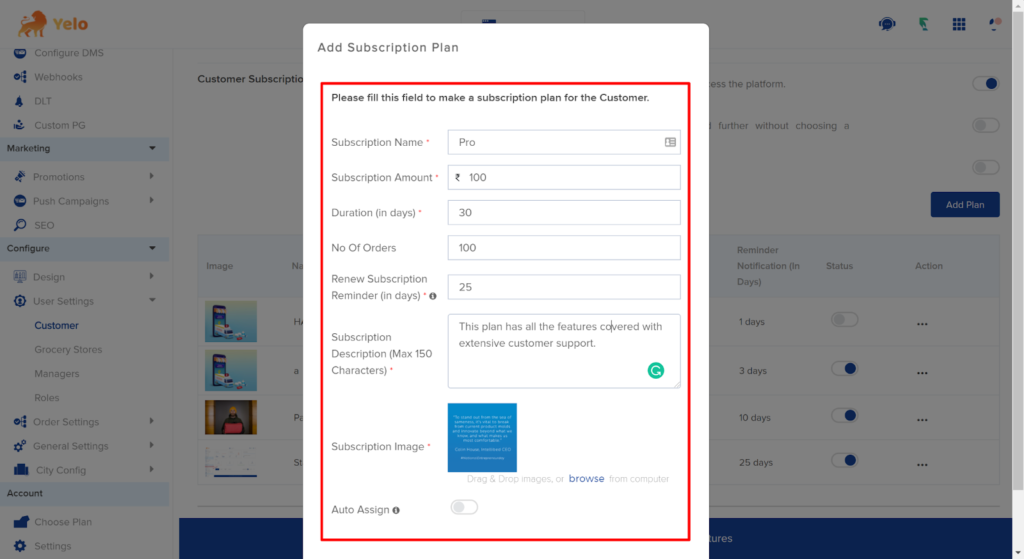The width and height of the screenshot is (1024, 559).
Task: Open actions menu for the 25 days plan
Action: click(922, 465)
